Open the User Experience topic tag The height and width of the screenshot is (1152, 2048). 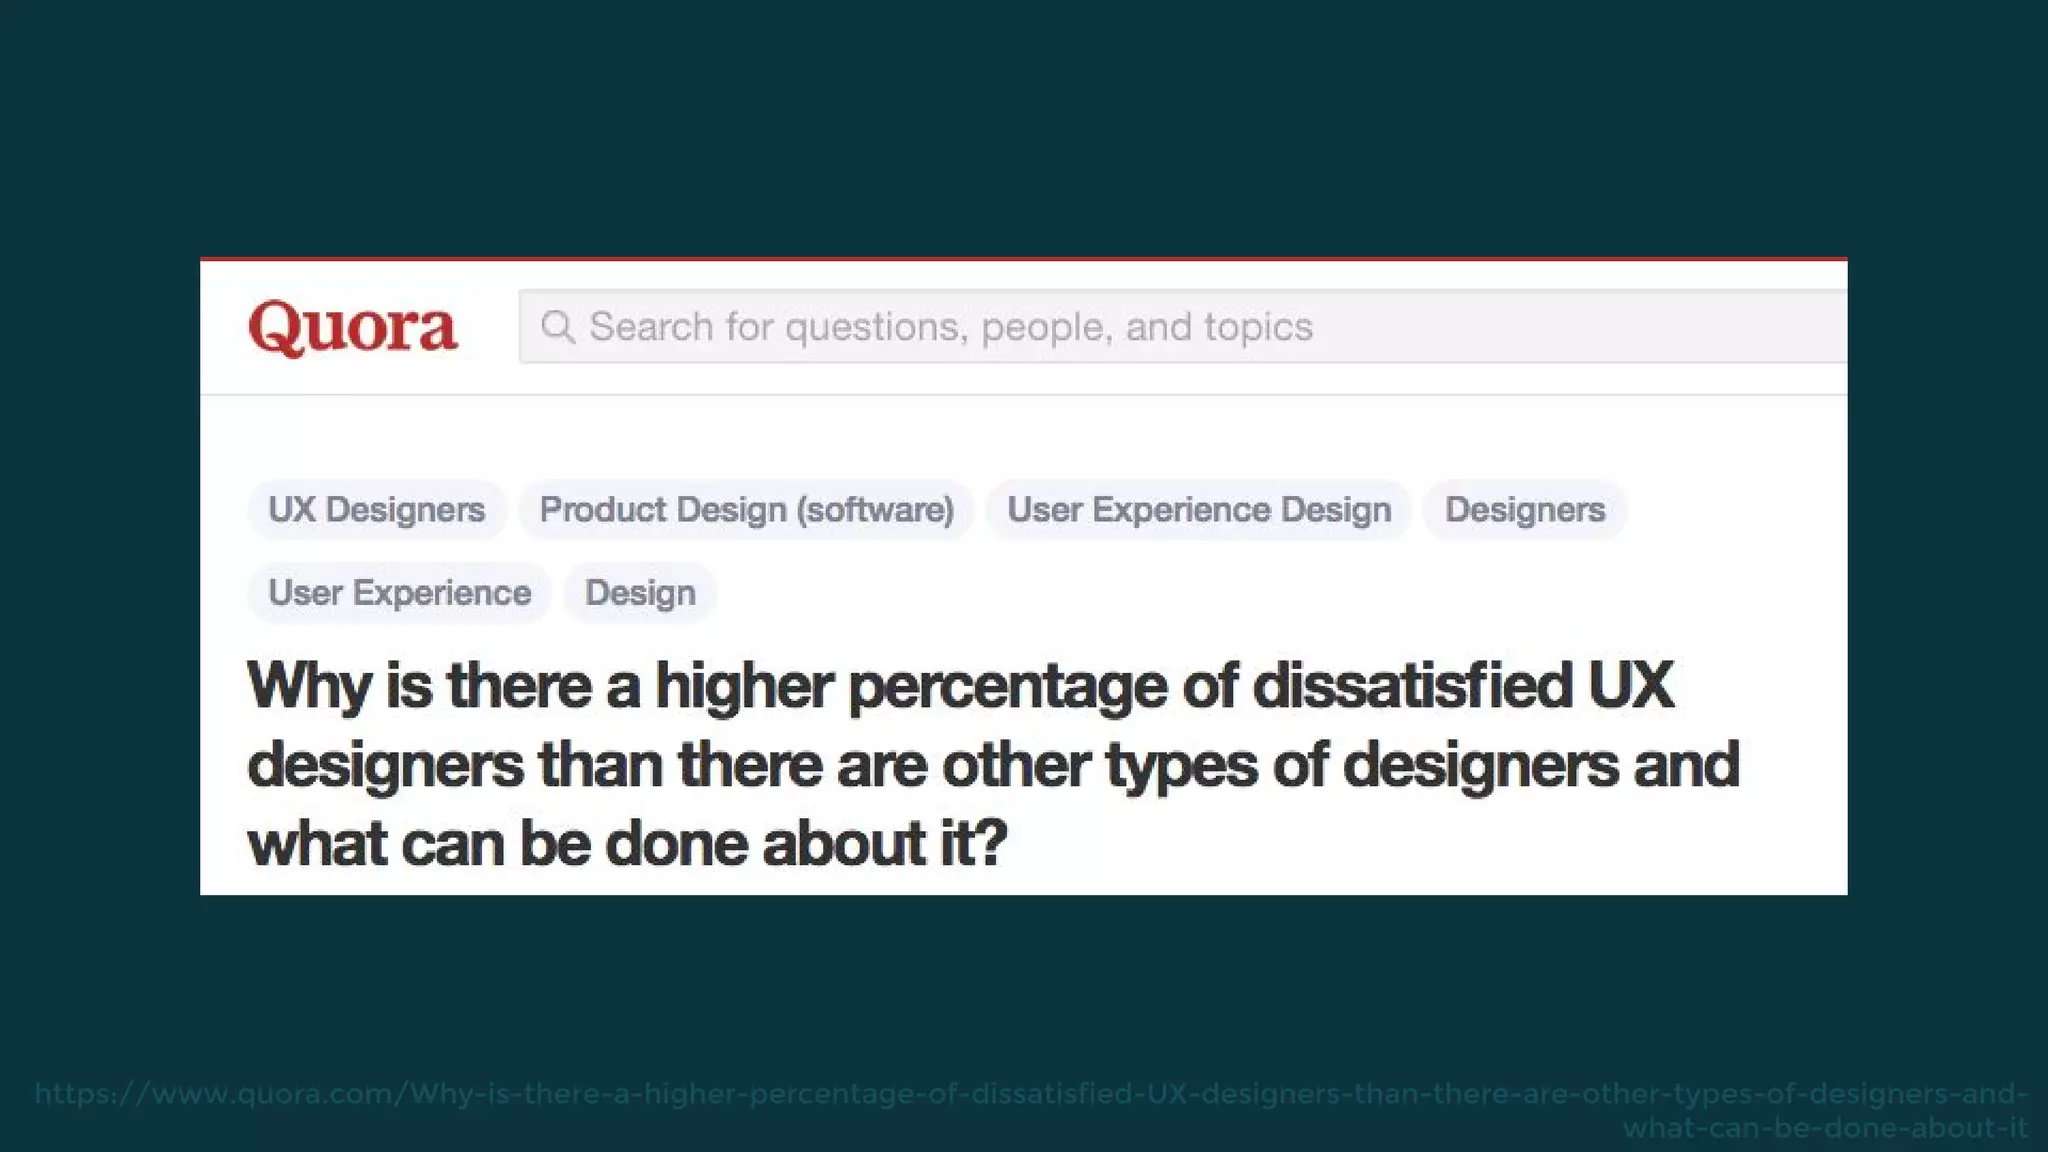(399, 593)
